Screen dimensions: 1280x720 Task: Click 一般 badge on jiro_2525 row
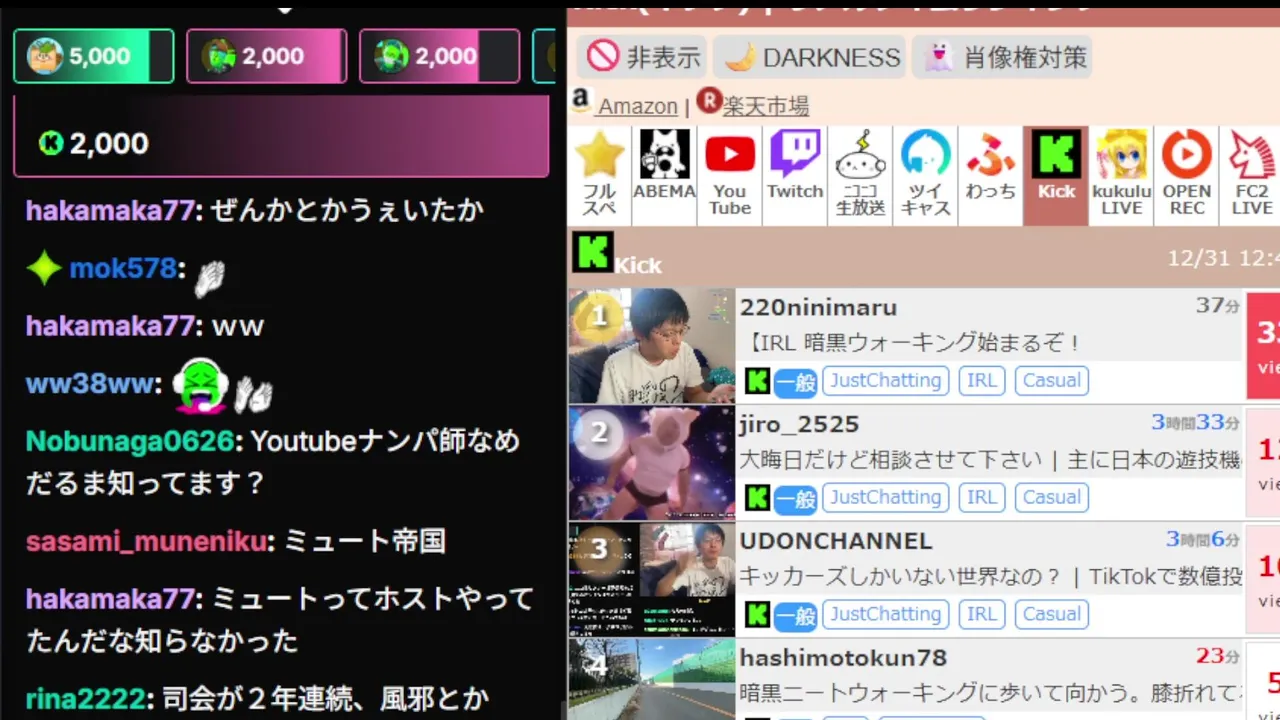[796, 499]
